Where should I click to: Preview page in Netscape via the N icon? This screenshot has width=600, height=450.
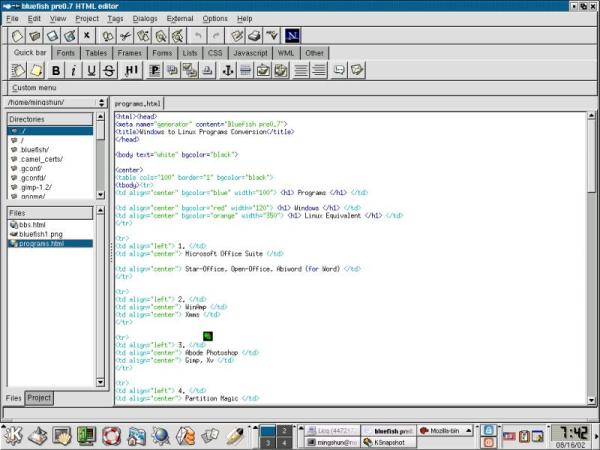click(292, 36)
